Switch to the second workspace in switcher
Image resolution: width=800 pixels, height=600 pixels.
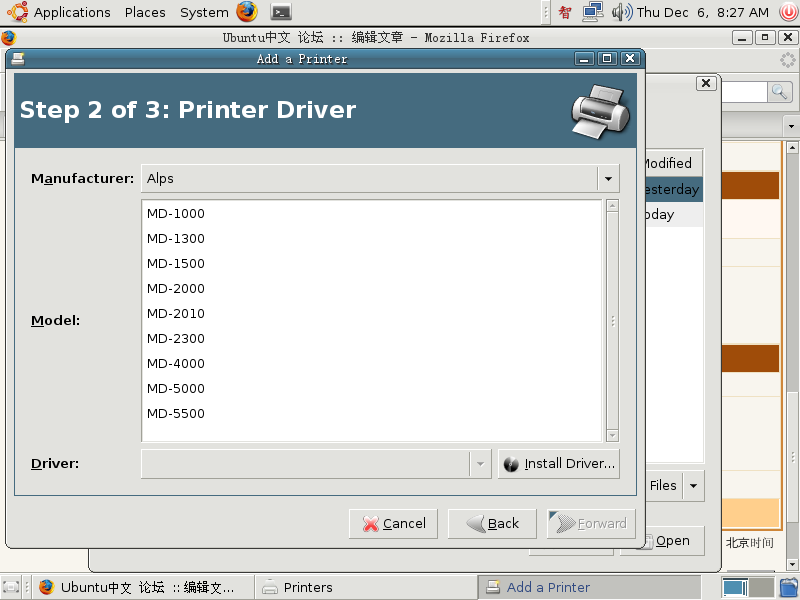pyautogui.click(x=761, y=587)
